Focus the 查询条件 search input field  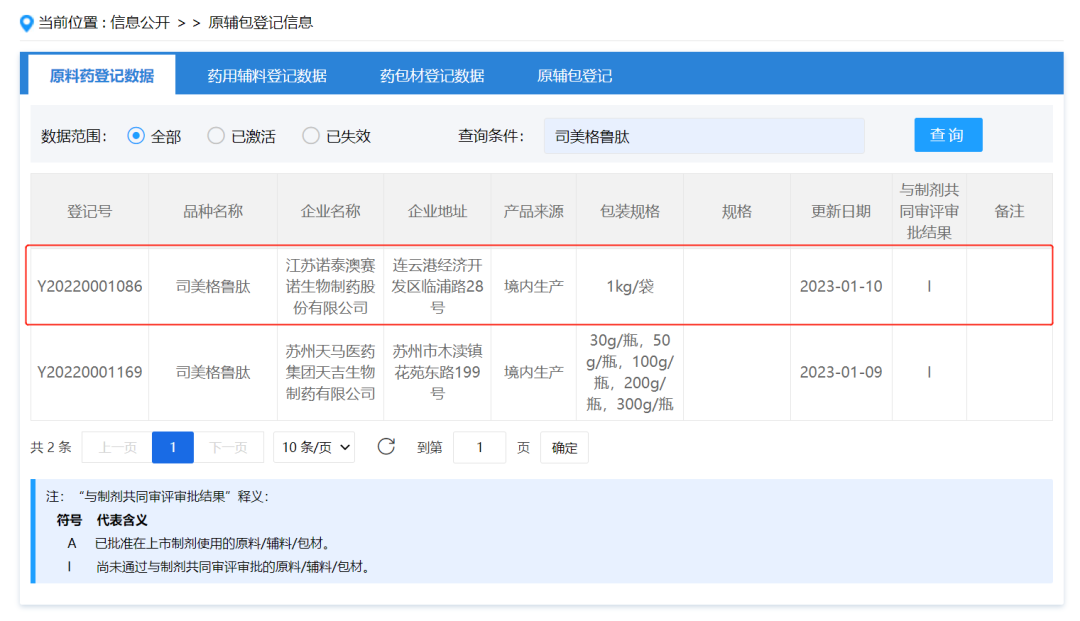[x=704, y=136]
